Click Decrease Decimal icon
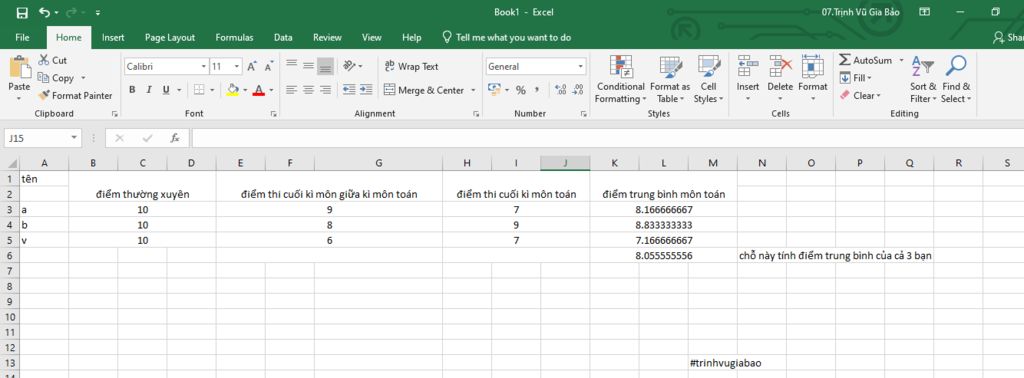The image size is (1024, 378). click(577, 90)
